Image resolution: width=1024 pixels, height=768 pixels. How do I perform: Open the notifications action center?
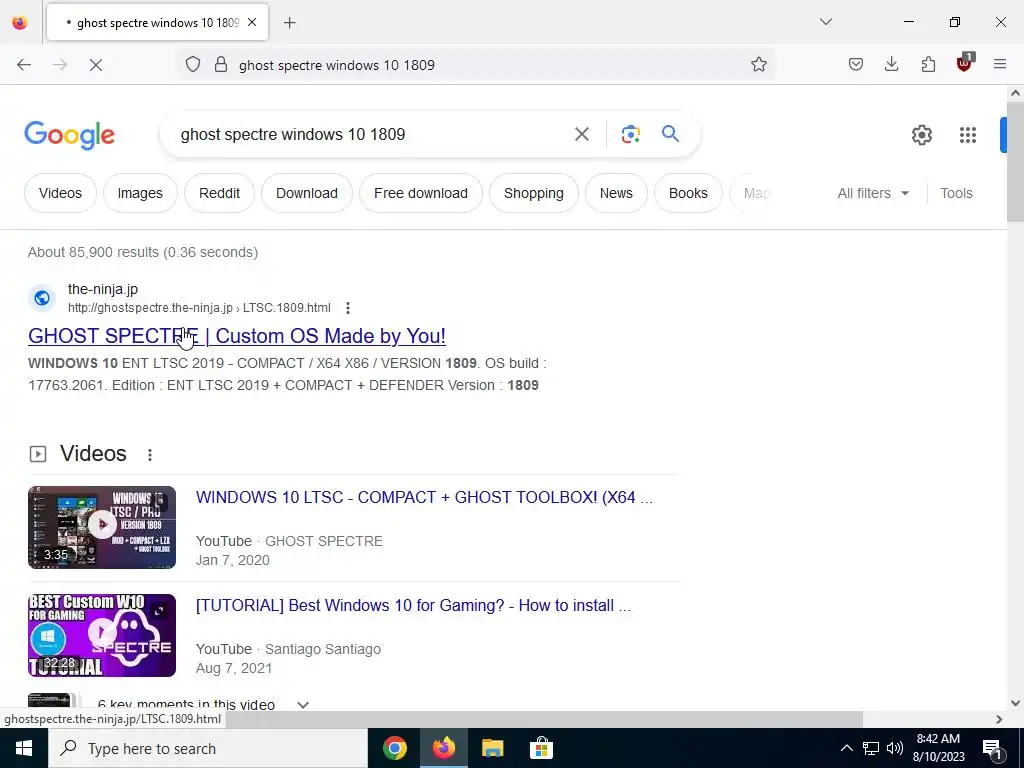coord(993,749)
